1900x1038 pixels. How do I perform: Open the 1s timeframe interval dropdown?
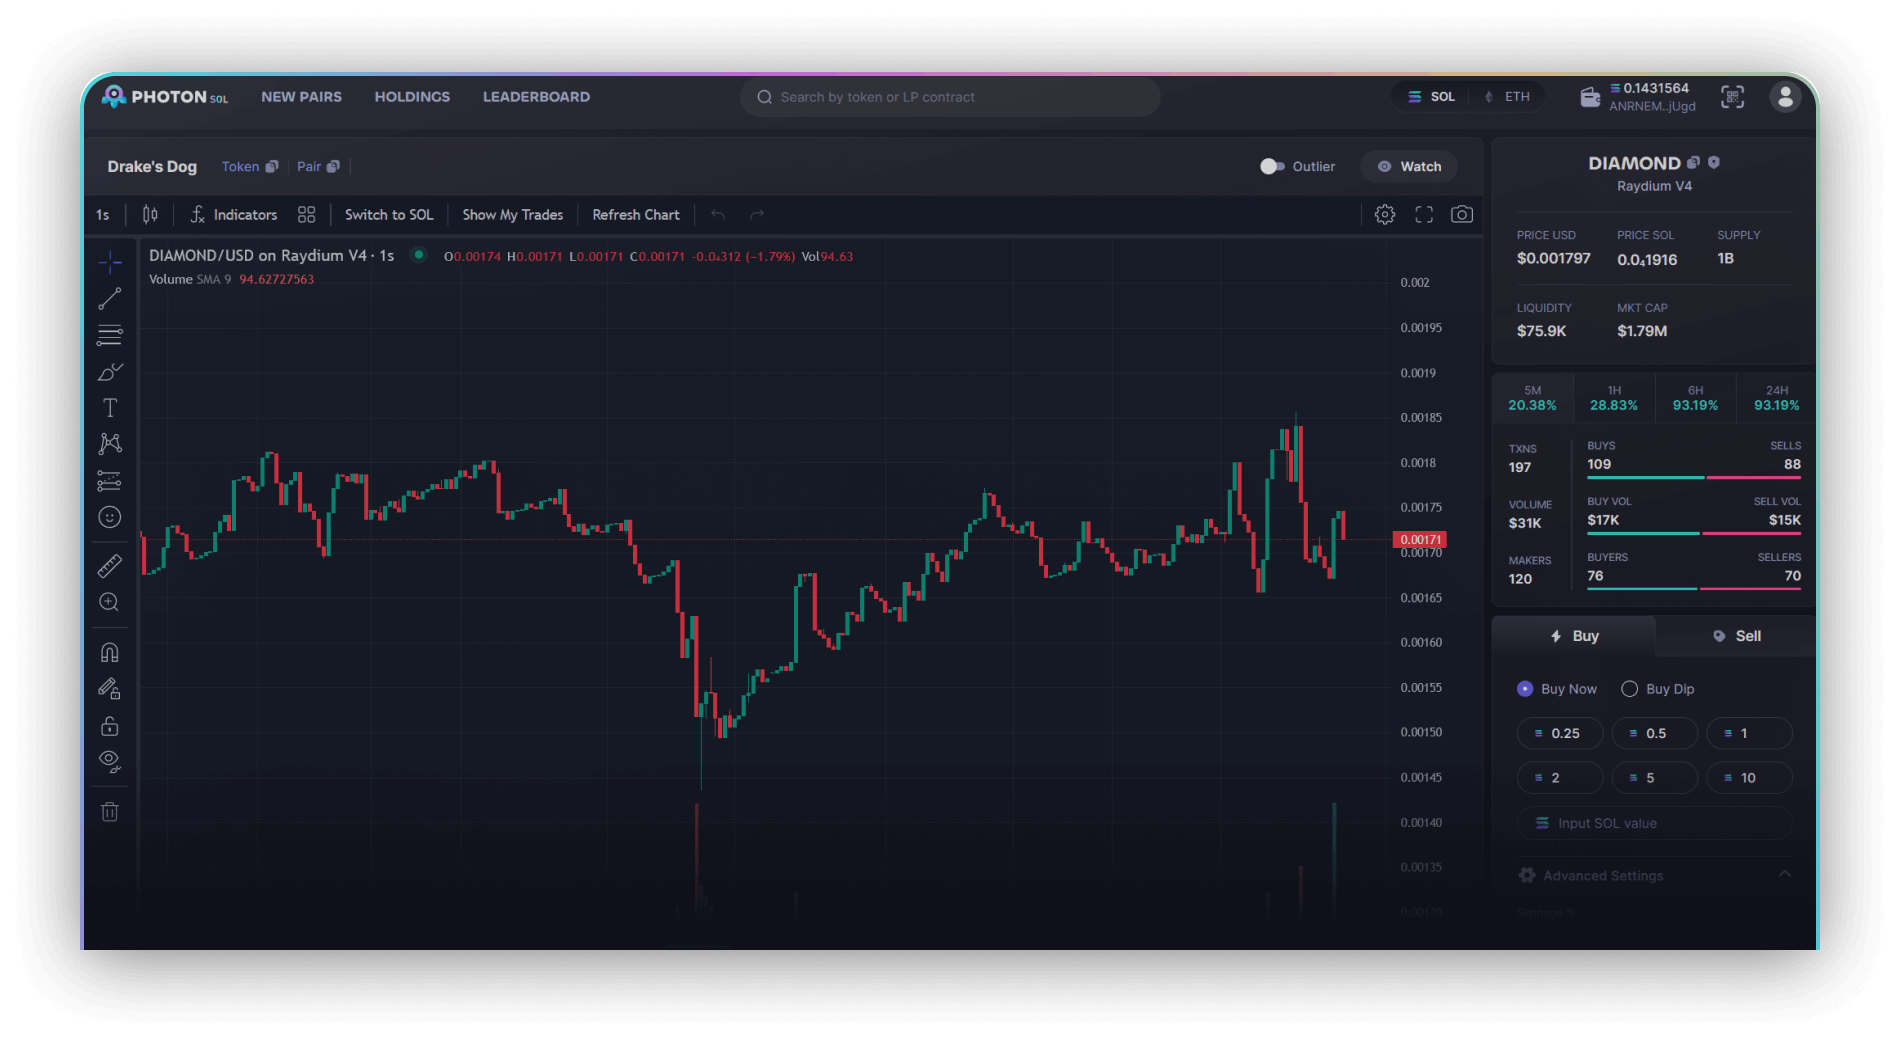click(103, 215)
